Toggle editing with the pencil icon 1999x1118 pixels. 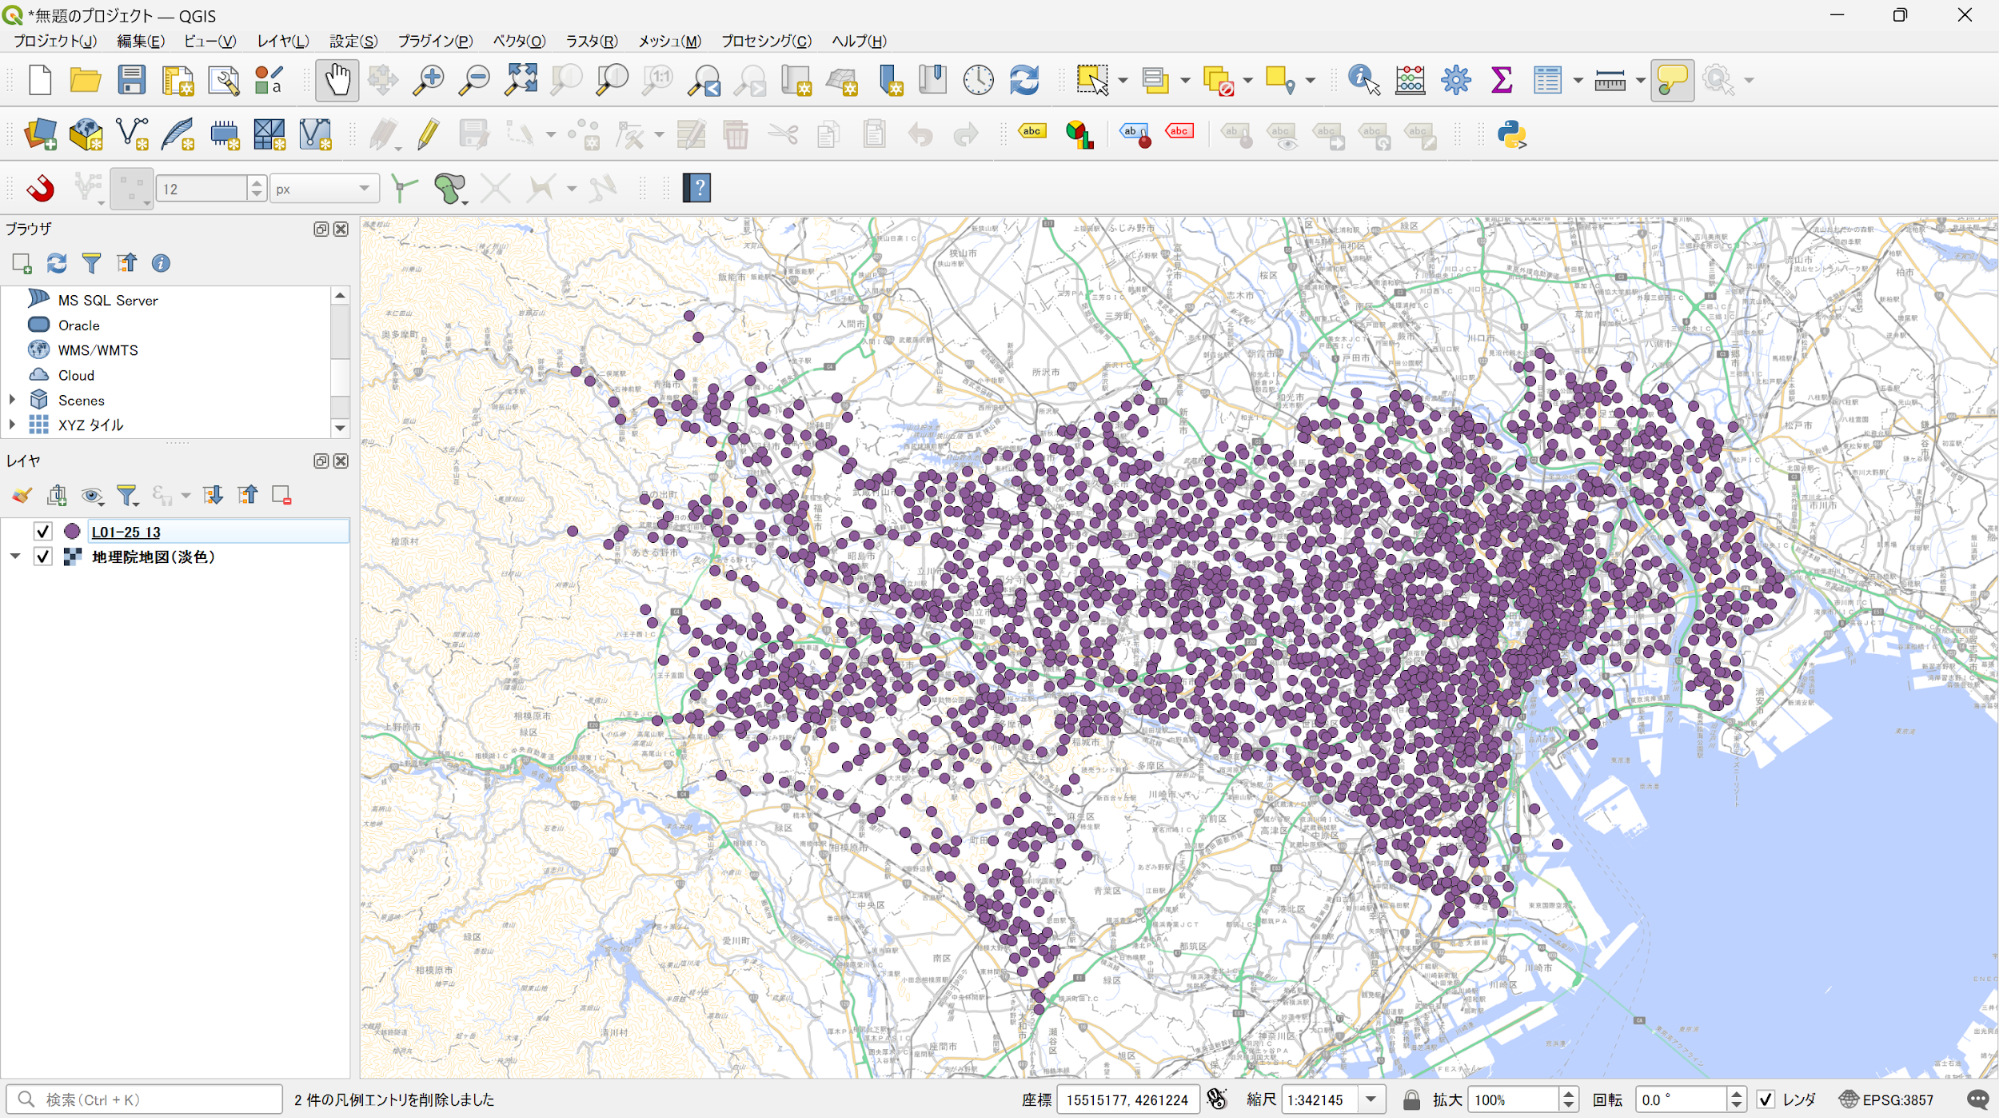[428, 134]
